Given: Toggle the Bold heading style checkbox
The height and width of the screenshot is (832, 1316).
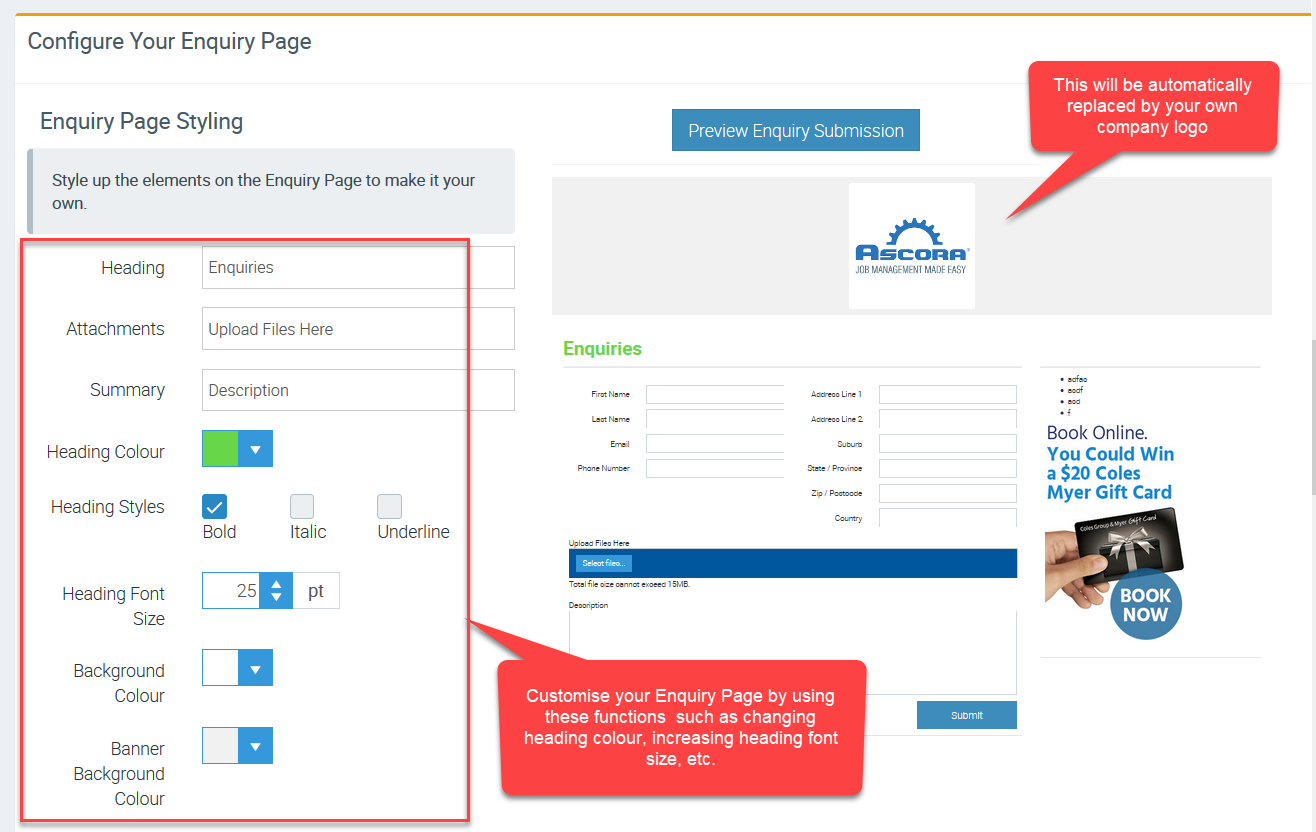Looking at the screenshot, I should point(215,506).
